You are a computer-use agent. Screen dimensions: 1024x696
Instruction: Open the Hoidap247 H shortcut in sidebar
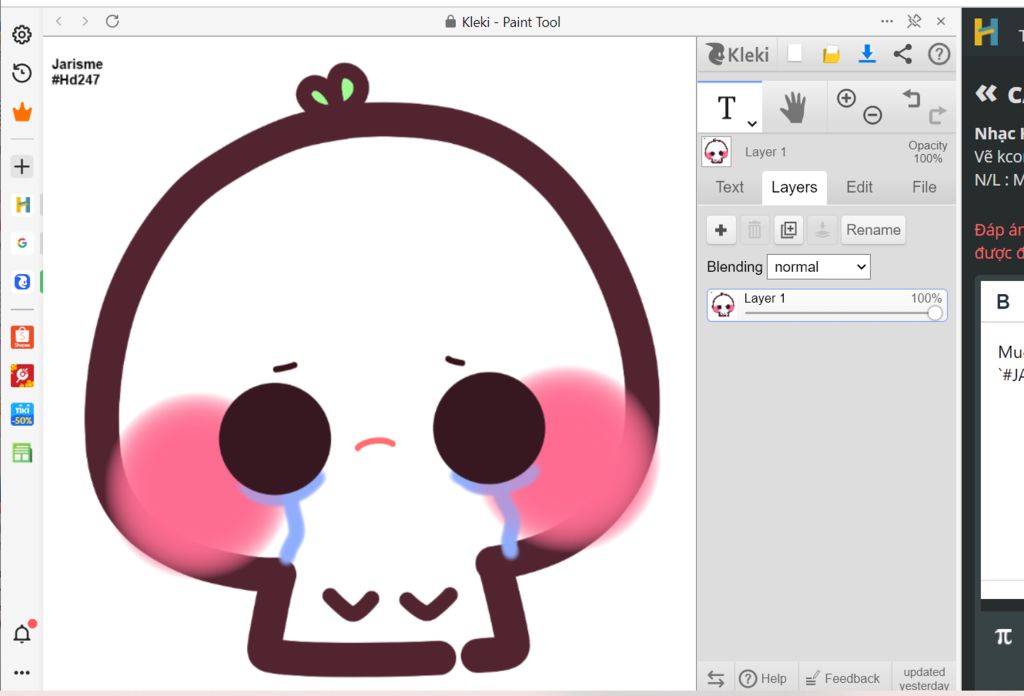pos(22,205)
